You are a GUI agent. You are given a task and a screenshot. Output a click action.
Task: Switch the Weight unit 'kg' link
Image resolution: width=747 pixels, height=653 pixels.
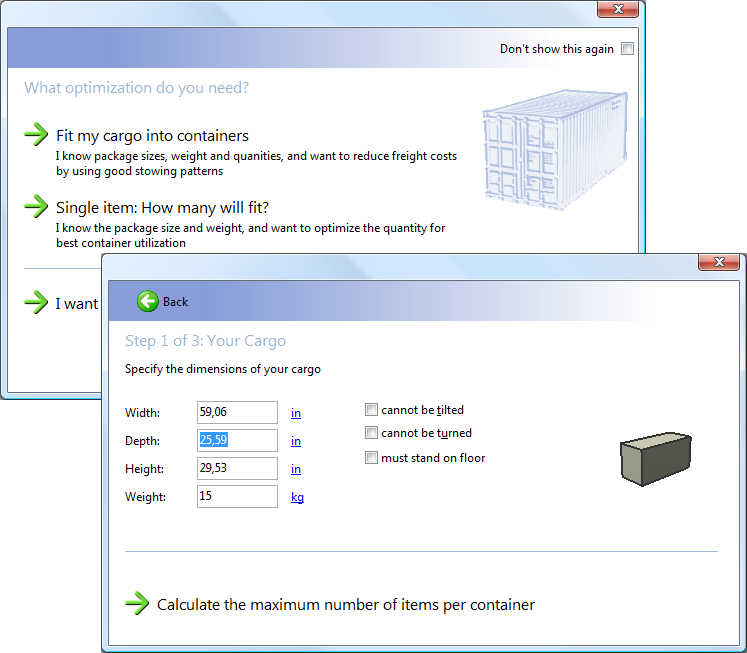297,497
